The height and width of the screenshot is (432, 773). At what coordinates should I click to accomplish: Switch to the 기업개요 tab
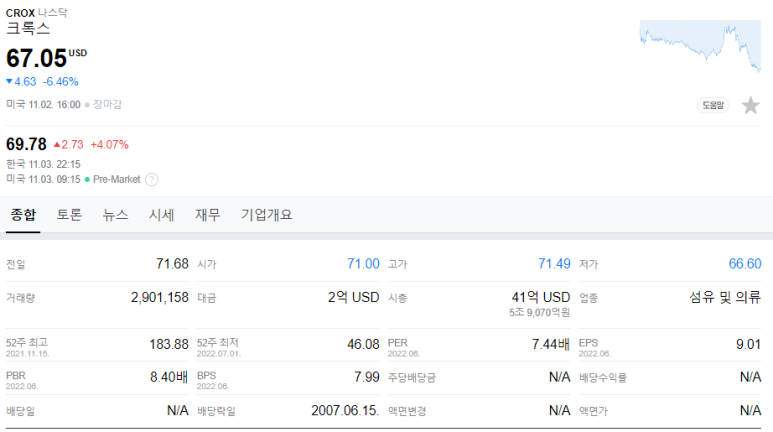(267, 215)
